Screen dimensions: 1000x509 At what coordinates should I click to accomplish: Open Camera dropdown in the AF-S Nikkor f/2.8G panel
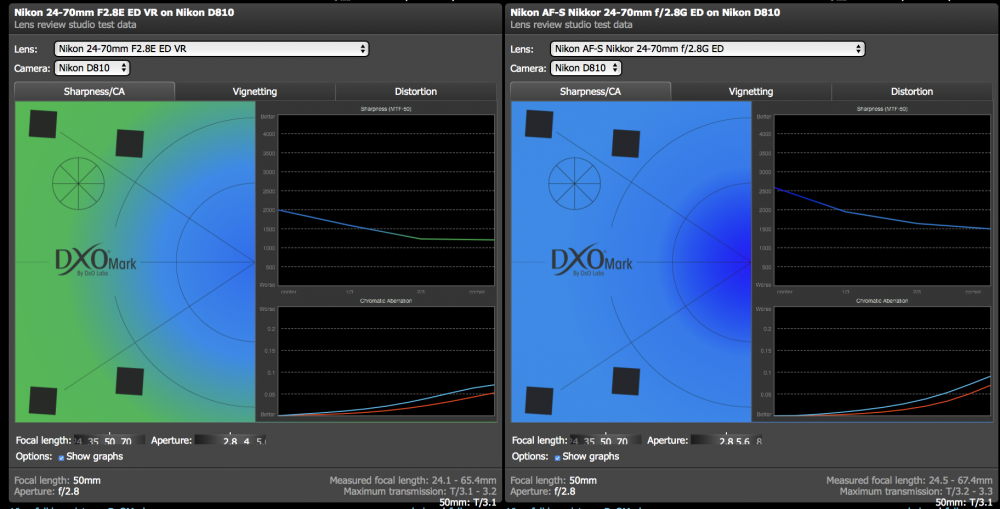(x=588, y=68)
